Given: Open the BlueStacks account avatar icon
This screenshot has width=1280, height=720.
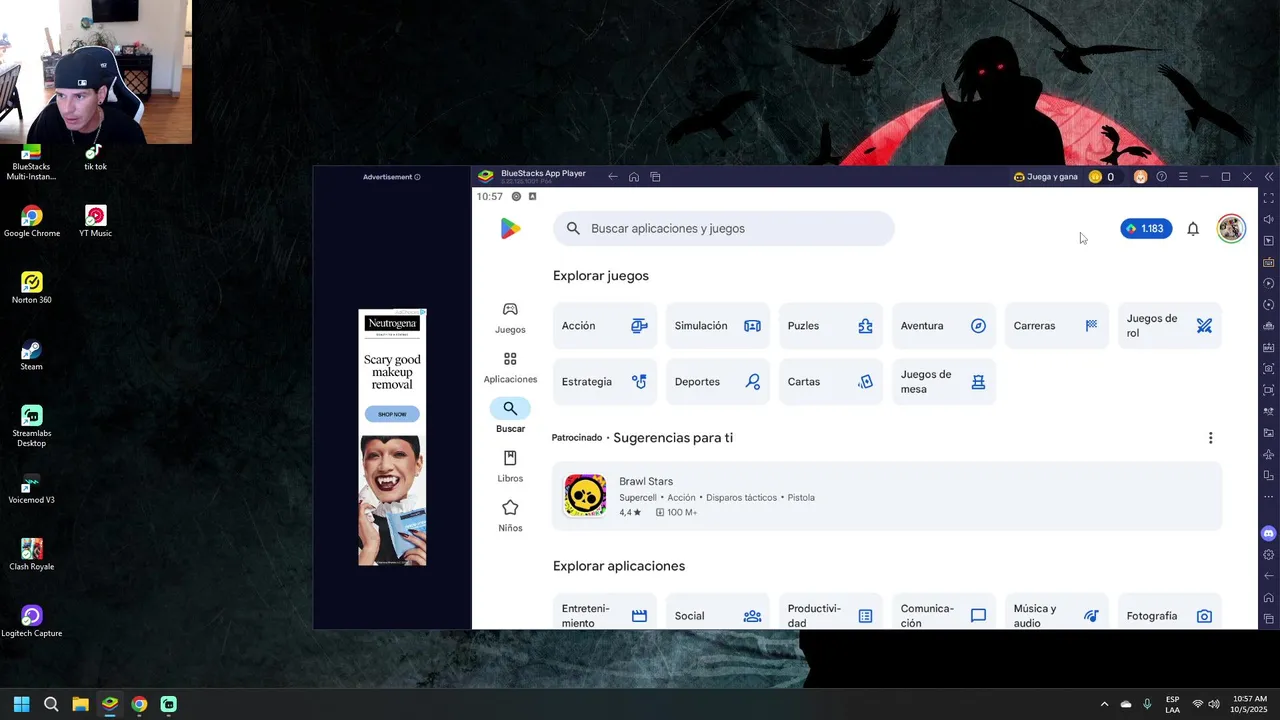Looking at the screenshot, I should (x=1140, y=177).
